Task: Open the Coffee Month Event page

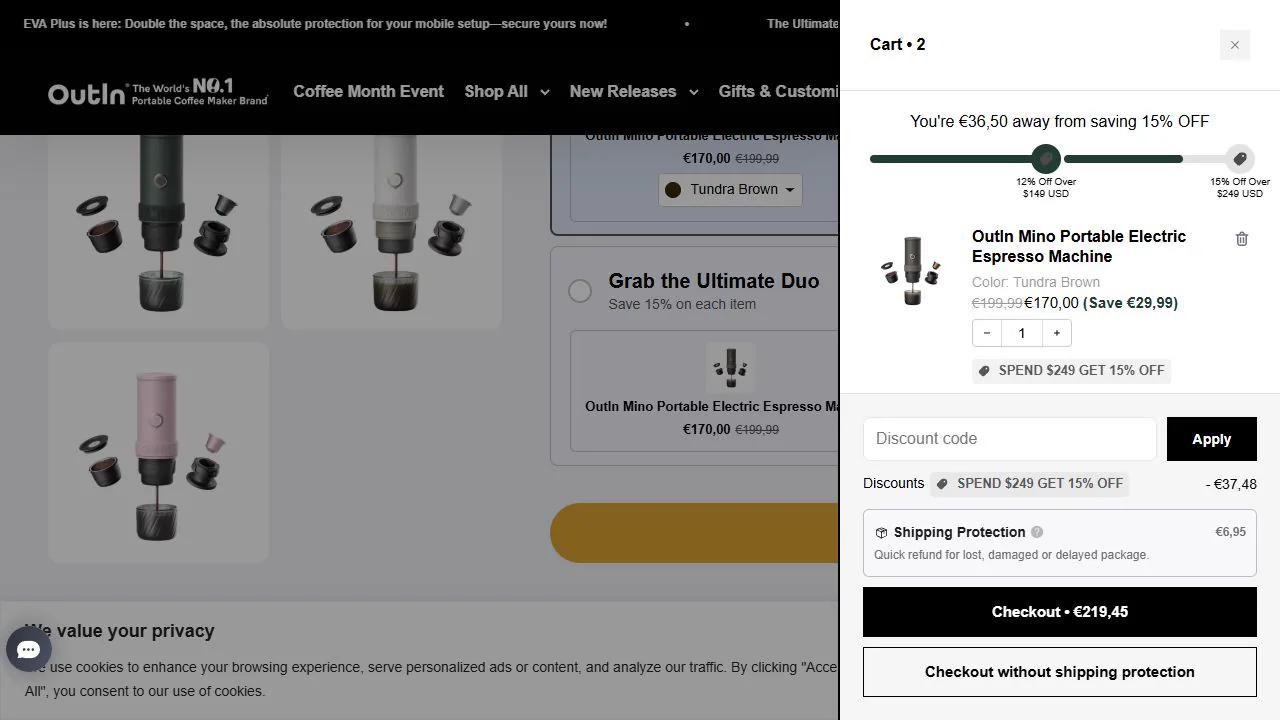Action: point(368,91)
